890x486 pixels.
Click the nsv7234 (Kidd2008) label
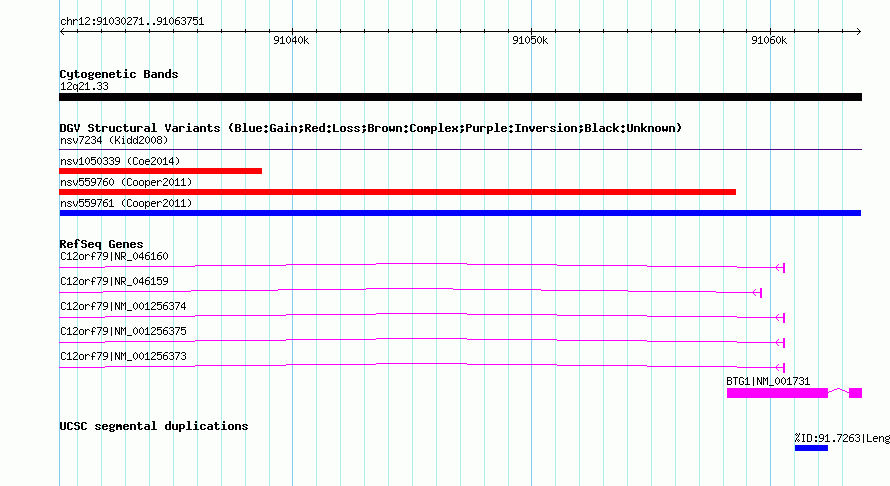114,140
